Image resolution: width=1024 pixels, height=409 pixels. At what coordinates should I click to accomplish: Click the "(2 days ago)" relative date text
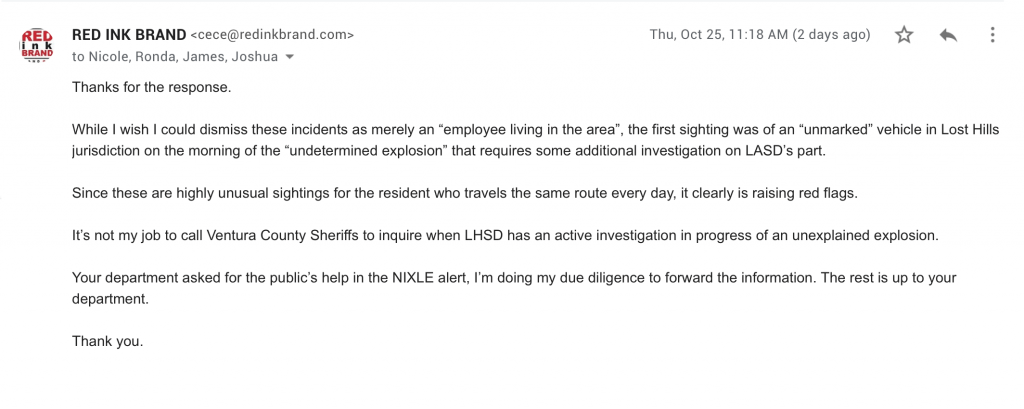point(831,35)
